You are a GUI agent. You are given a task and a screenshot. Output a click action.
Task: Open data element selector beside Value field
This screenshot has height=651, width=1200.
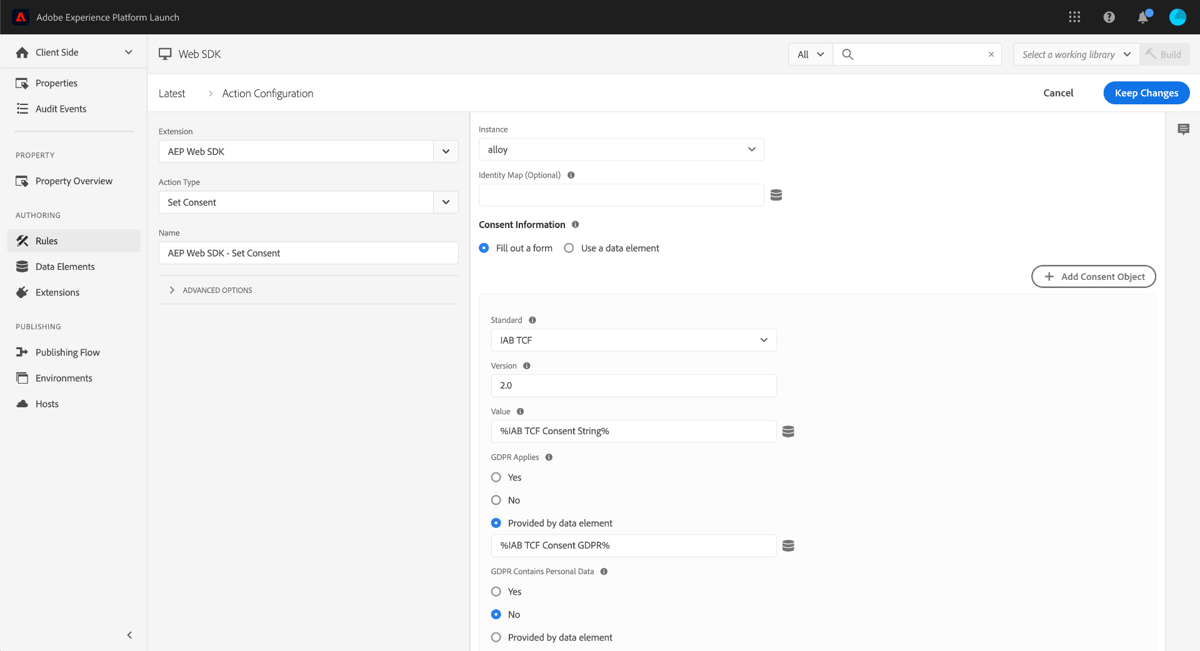point(789,430)
